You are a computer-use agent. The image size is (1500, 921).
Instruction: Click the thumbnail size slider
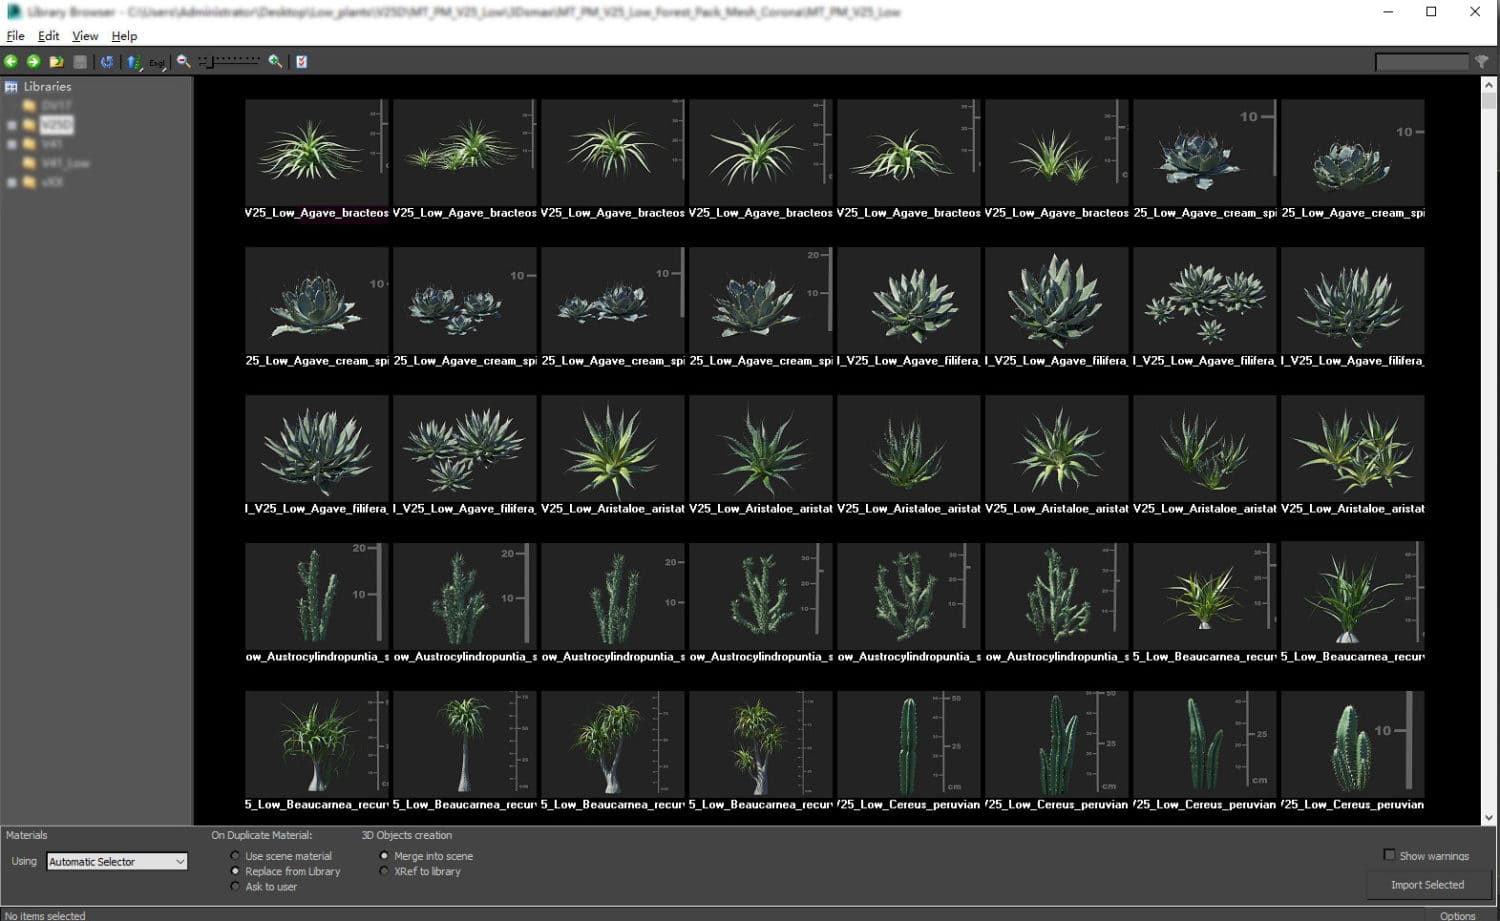[230, 62]
